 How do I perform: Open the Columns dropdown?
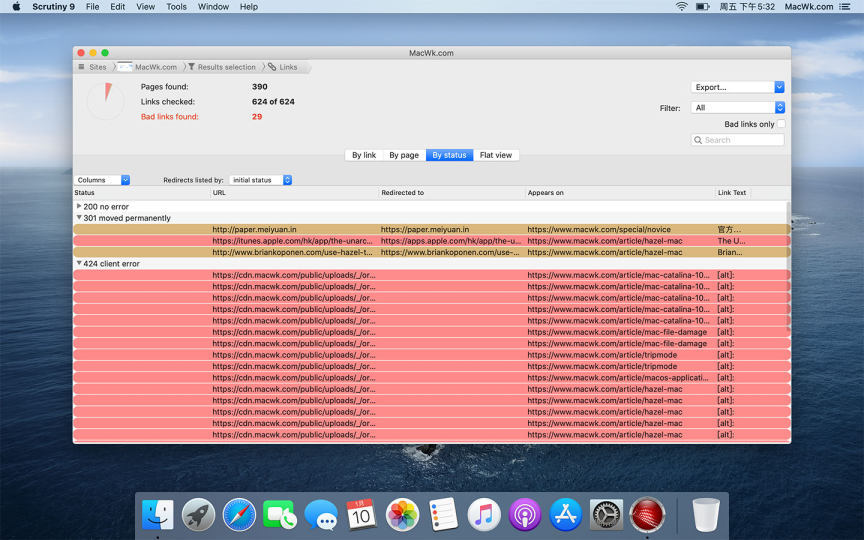pyautogui.click(x=102, y=180)
